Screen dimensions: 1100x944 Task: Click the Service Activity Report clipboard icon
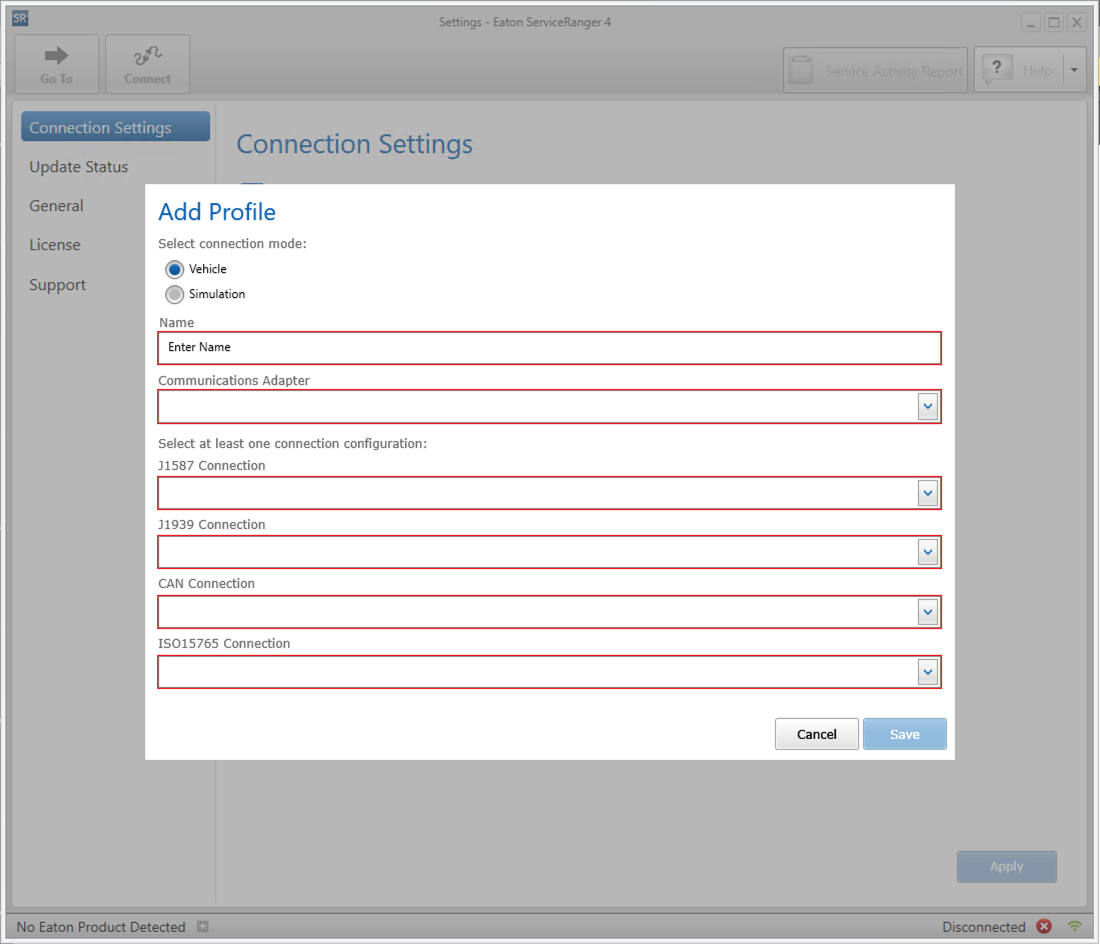click(800, 69)
